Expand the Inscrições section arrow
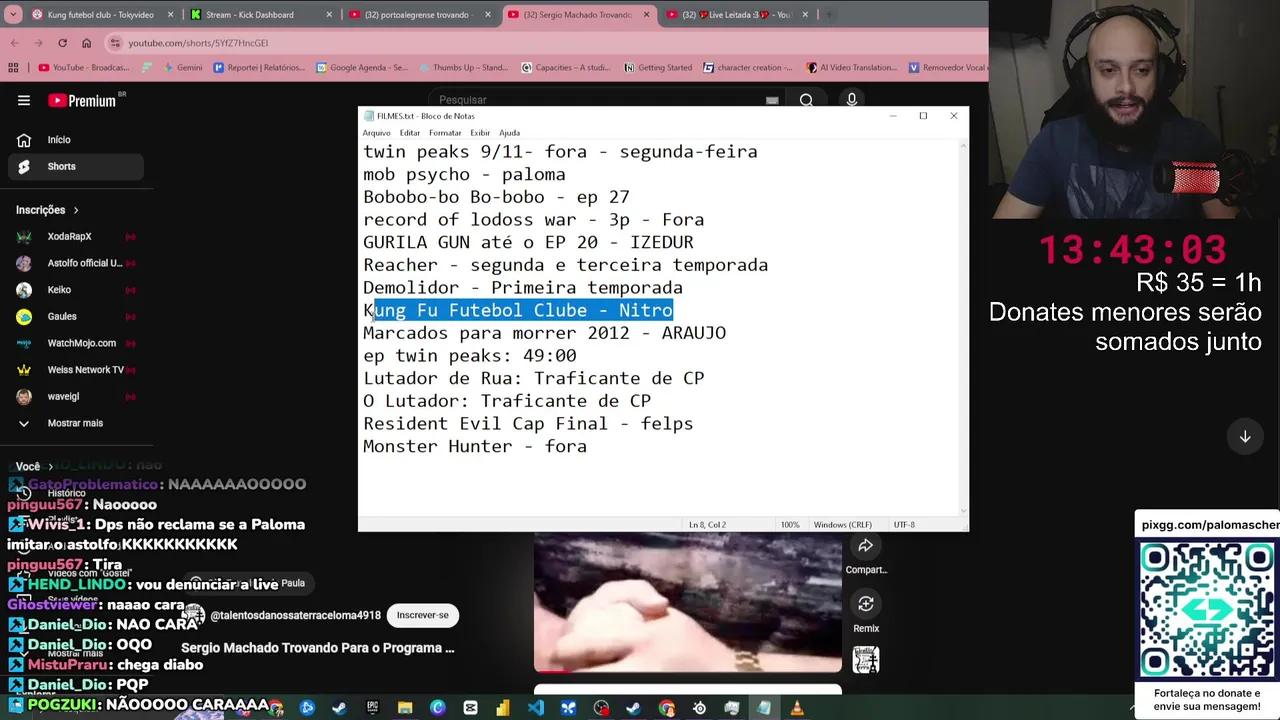This screenshot has width=1280, height=720. (75, 210)
